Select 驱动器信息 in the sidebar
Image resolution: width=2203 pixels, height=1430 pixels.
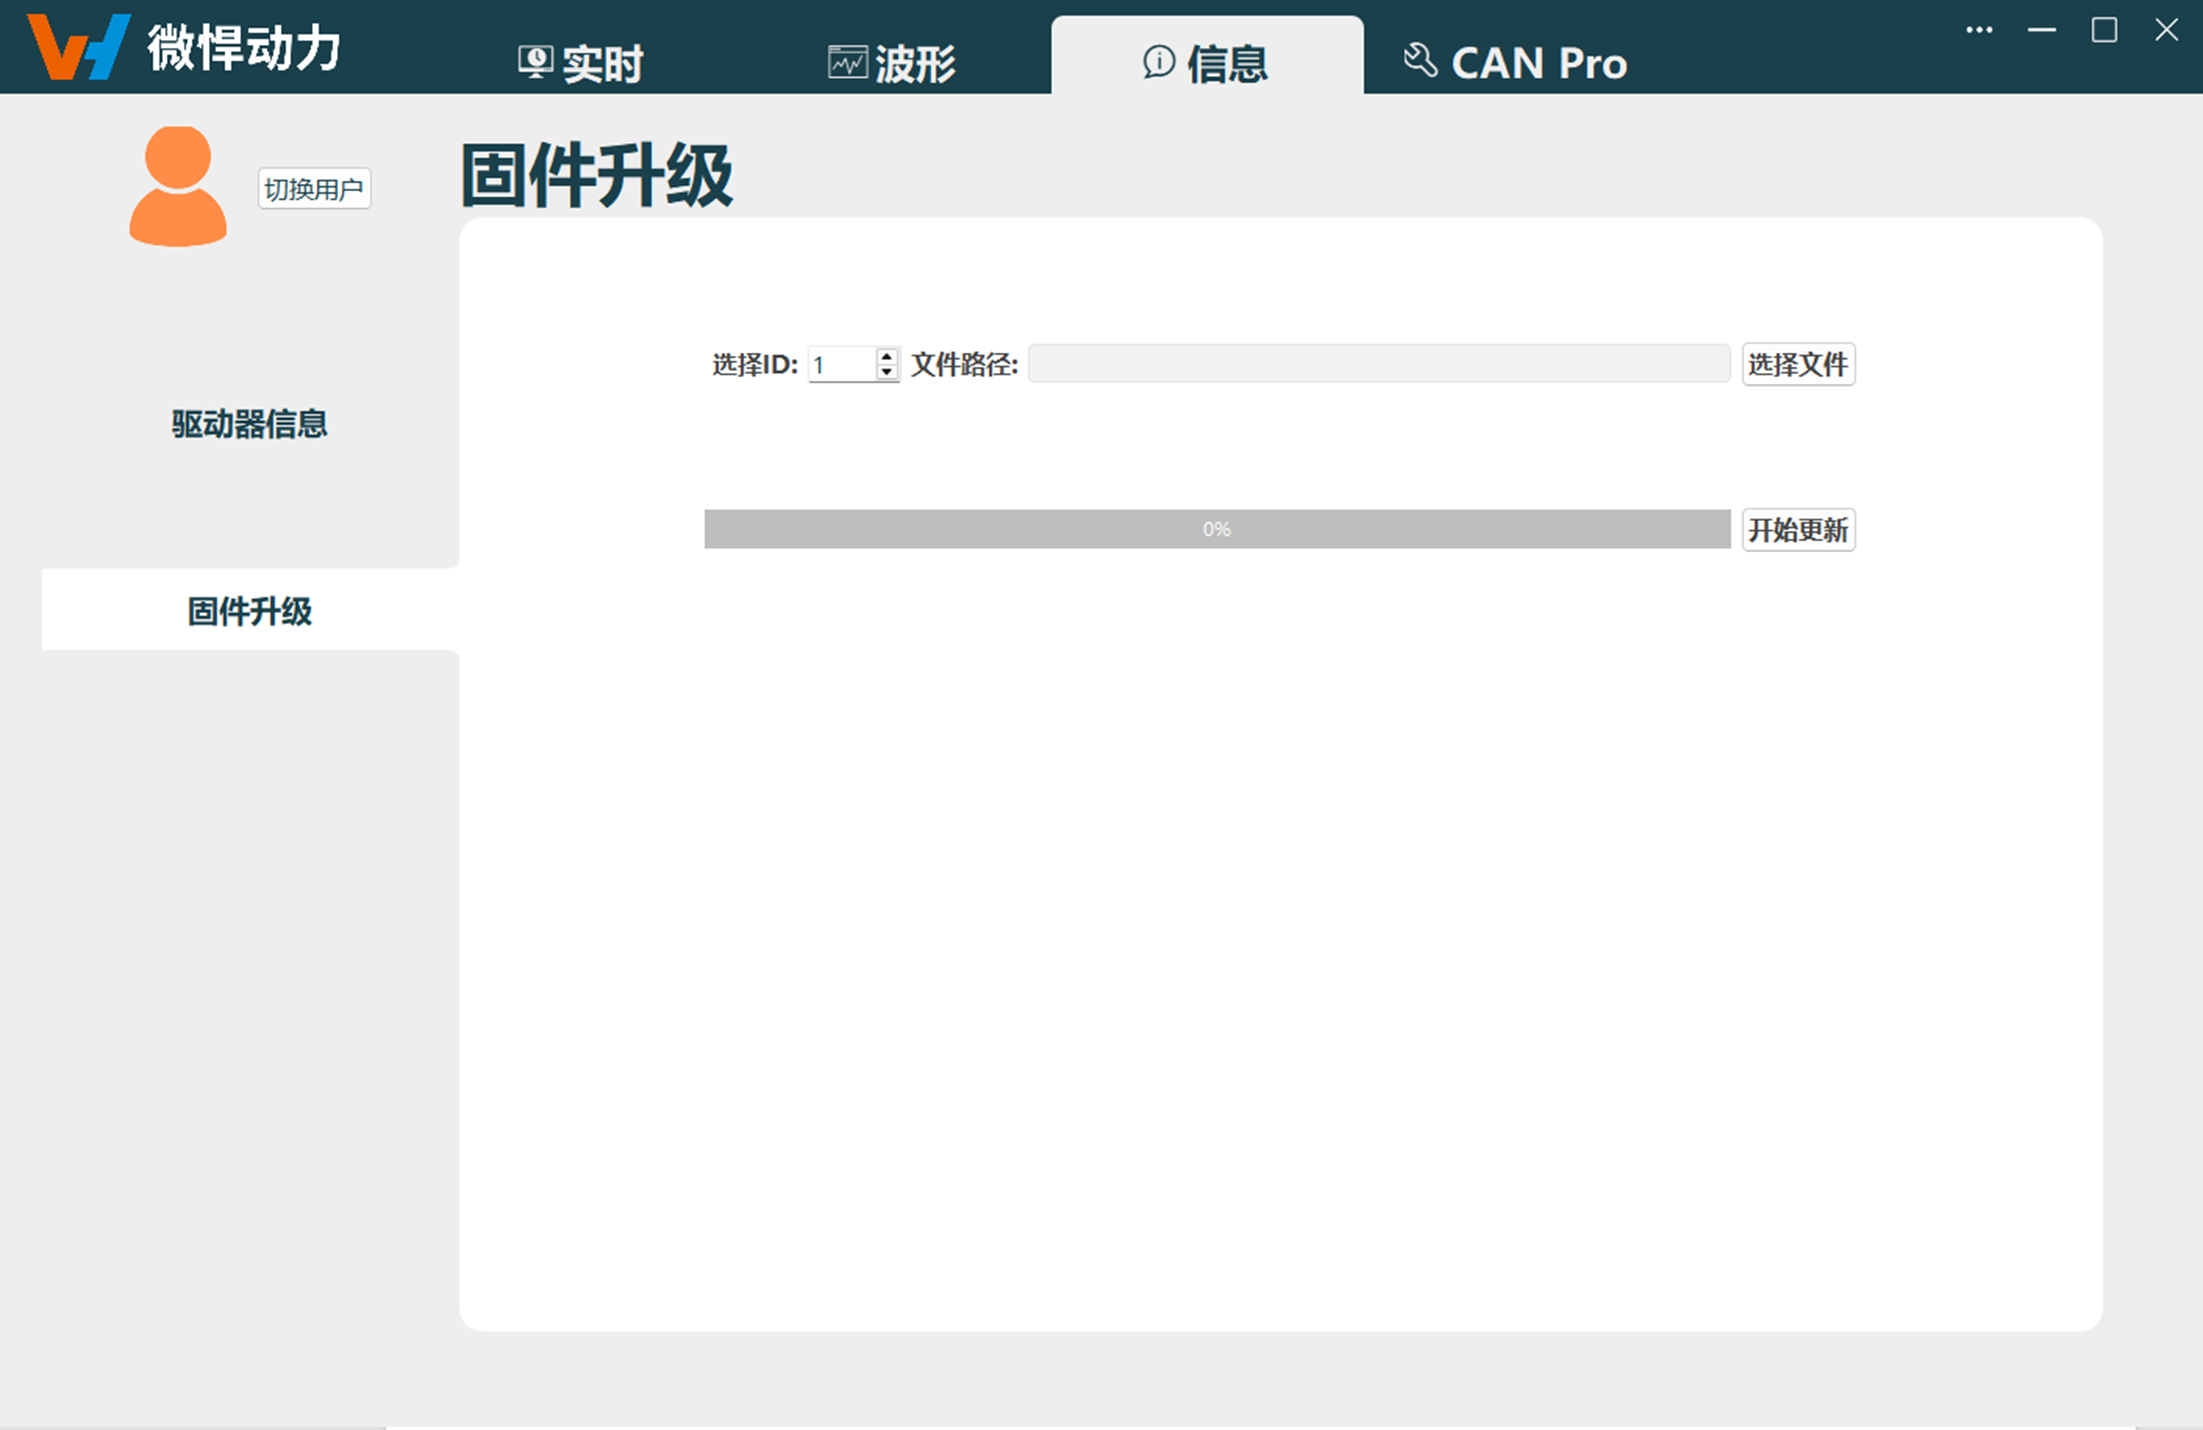249,424
